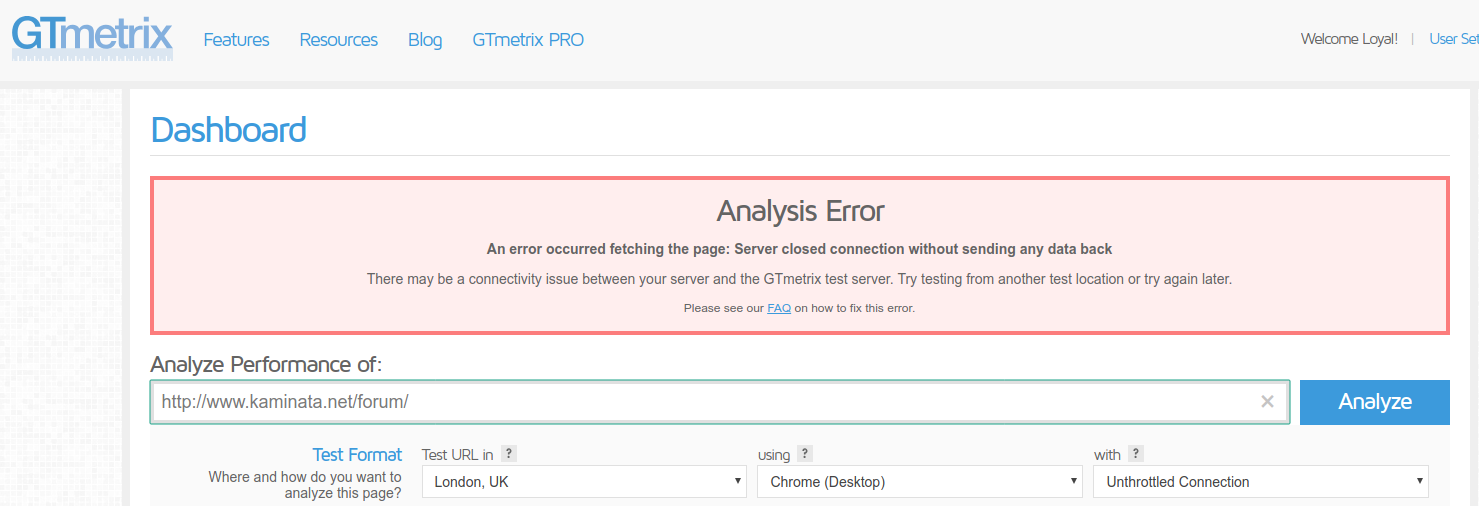Expand the Unthrottled Connection dropdown
Viewport: 1479px width, 506px height.
click(x=1261, y=481)
